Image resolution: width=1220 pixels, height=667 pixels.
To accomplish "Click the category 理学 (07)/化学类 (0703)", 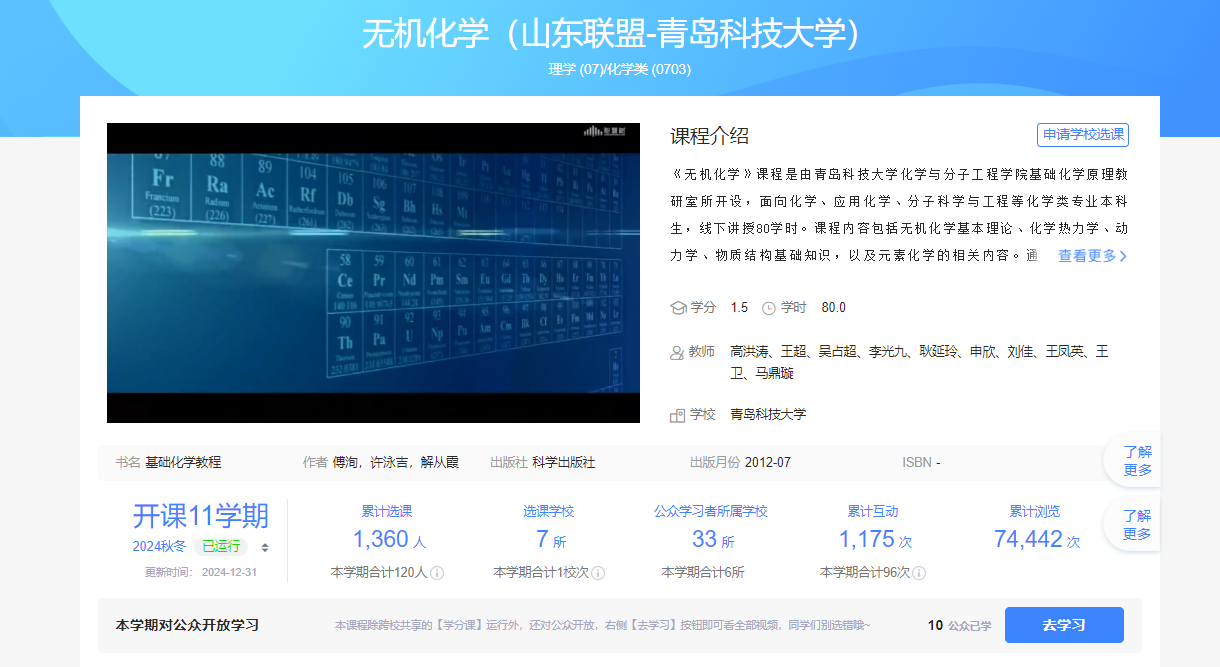I will coord(620,69).
